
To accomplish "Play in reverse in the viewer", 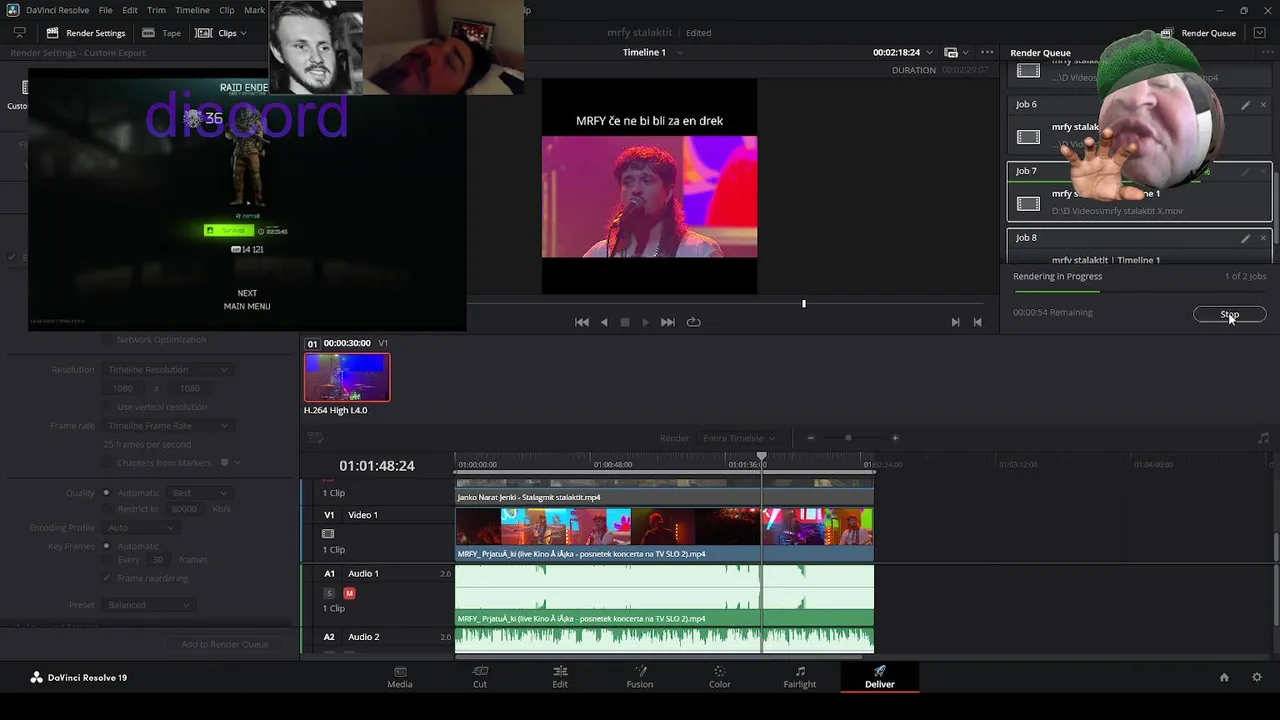I will (x=604, y=322).
